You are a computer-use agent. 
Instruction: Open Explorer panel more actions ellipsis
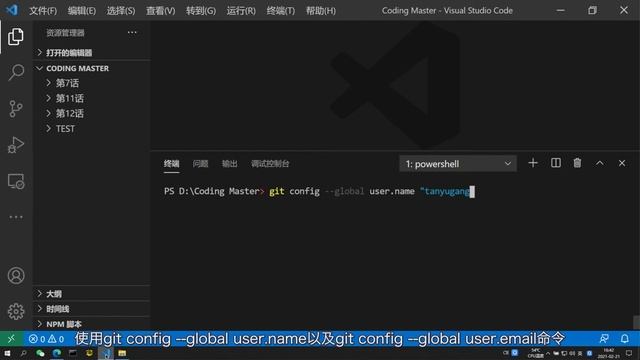[132, 32]
